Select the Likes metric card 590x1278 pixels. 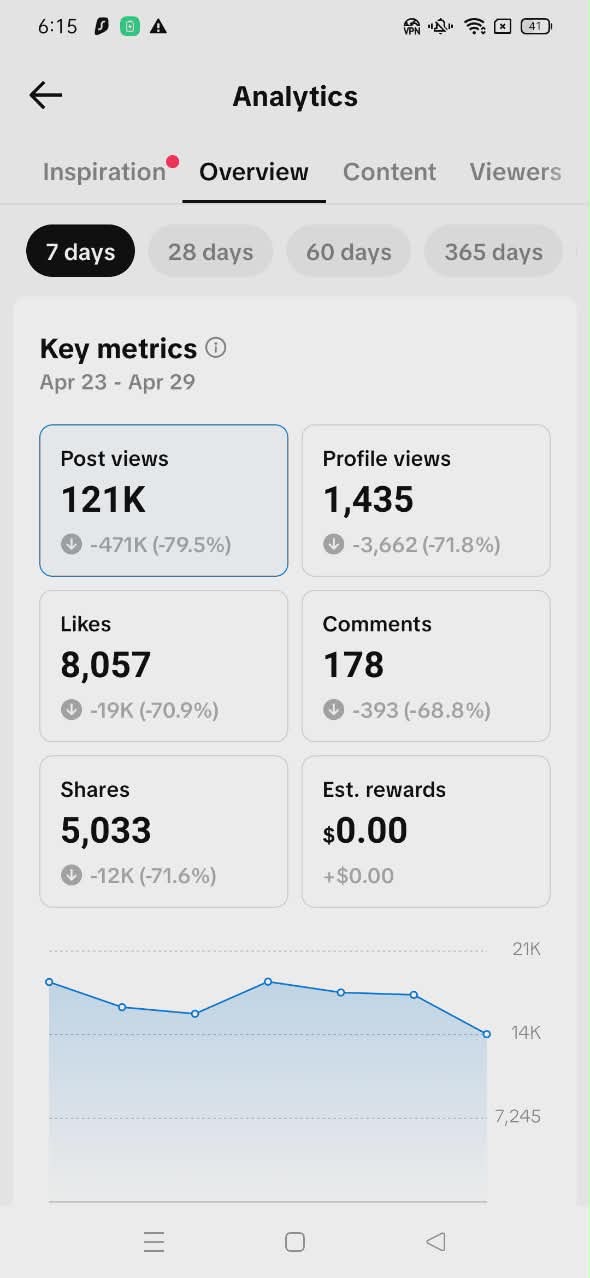tap(164, 666)
